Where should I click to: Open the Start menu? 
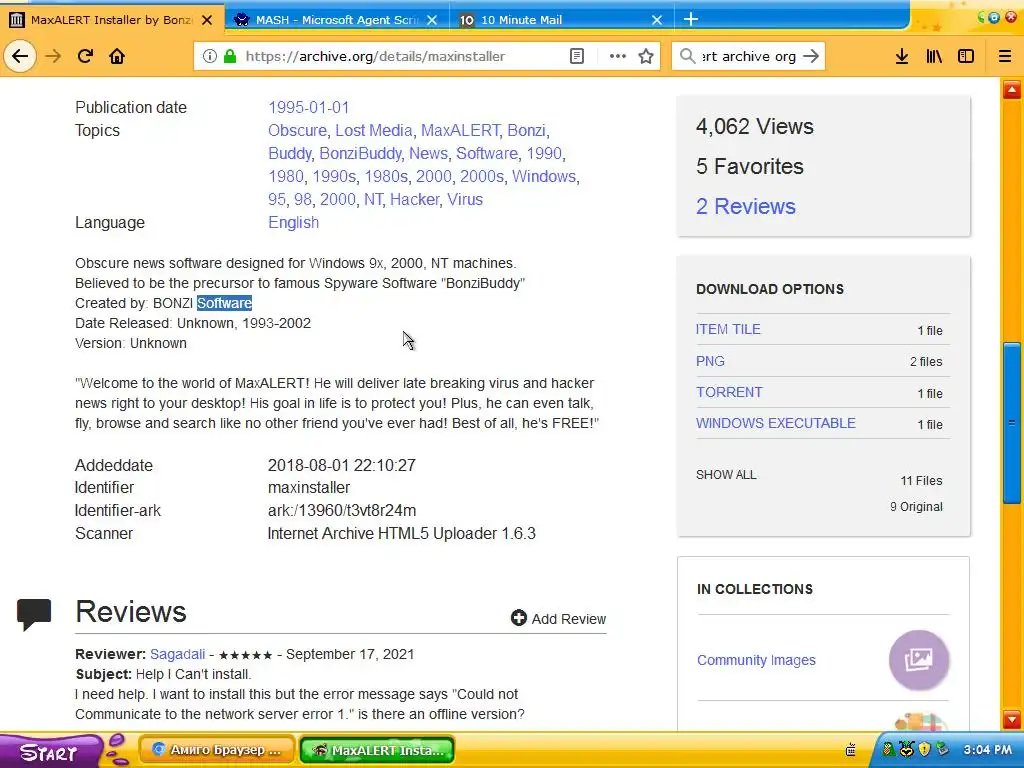(51, 751)
